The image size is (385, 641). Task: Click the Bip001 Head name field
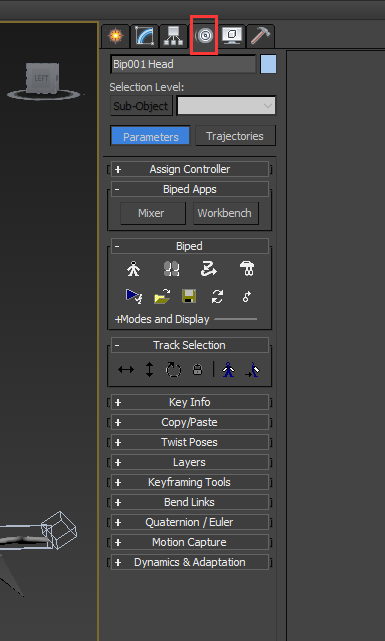183,64
